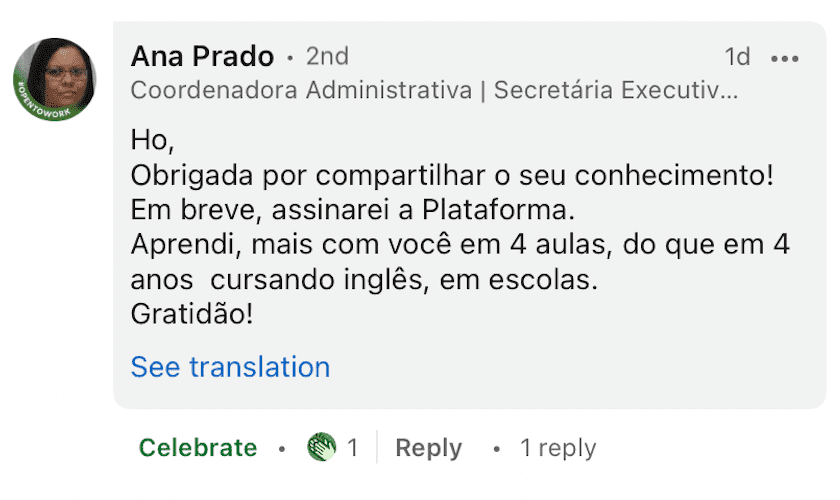Click the Gratidão! line in comment
The image size is (840, 500).
click(x=192, y=314)
